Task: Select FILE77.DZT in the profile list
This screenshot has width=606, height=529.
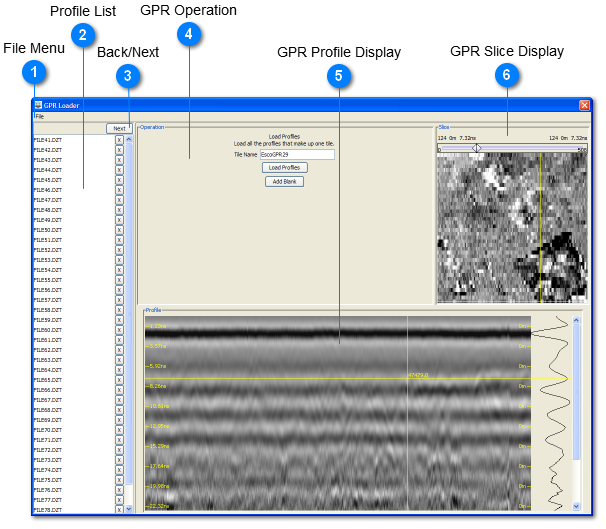Action: pyautogui.click(x=48, y=500)
